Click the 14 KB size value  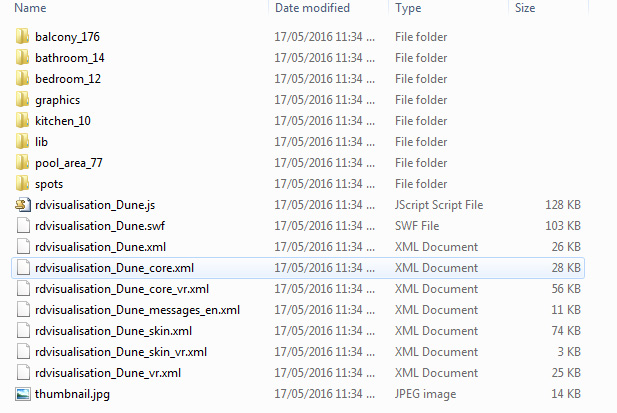coord(566,394)
